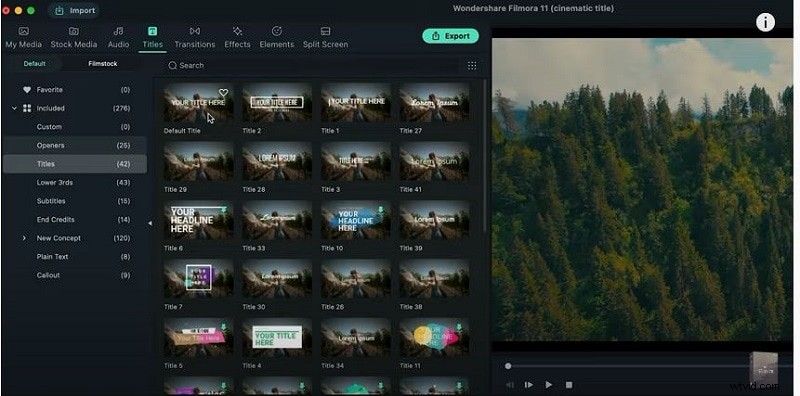800x396 pixels.
Task: Select the Title 2 thumbnail
Action: coord(277,103)
